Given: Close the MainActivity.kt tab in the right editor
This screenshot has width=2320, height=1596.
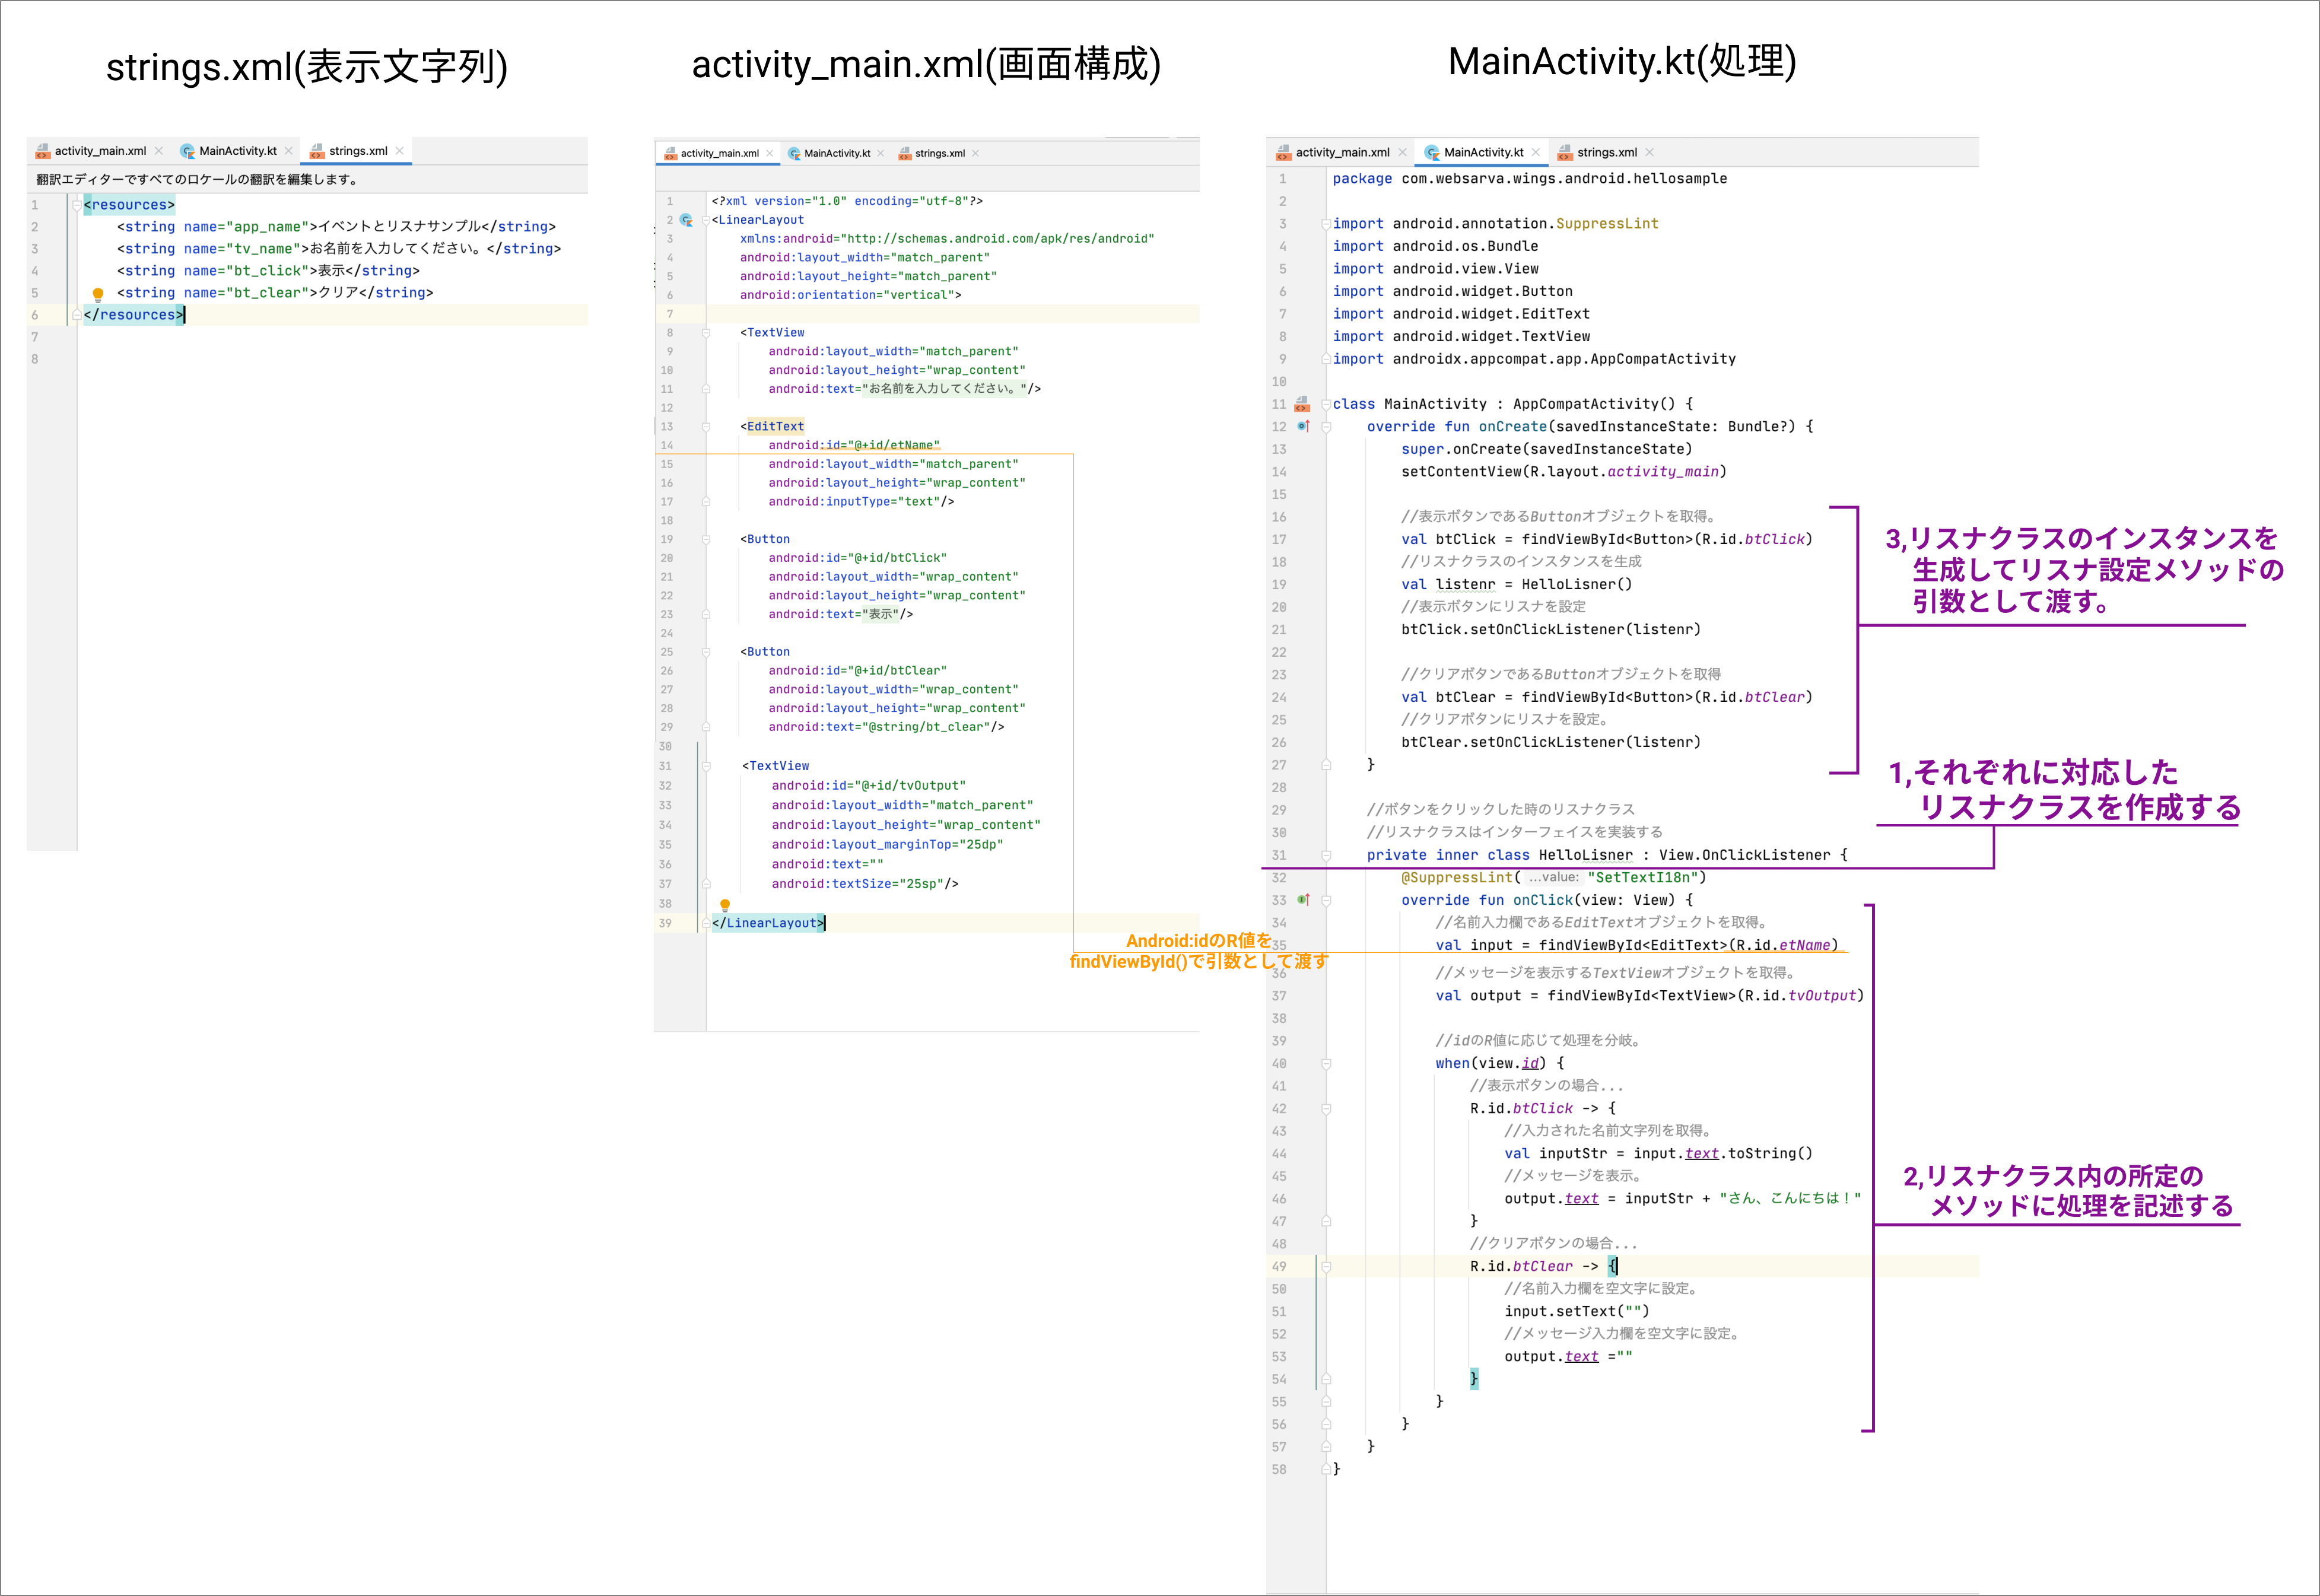Looking at the screenshot, I should click(1536, 153).
